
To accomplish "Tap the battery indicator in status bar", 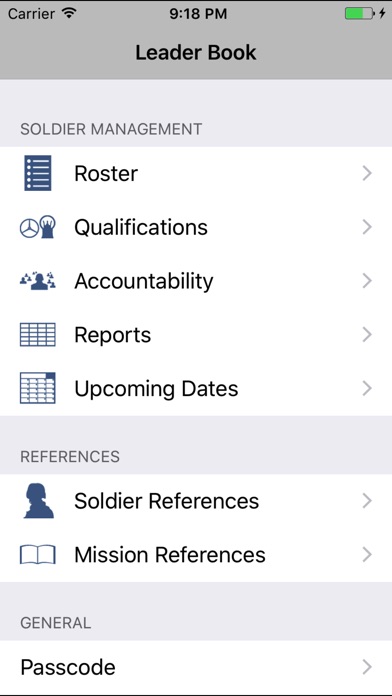I will [x=360, y=13].
